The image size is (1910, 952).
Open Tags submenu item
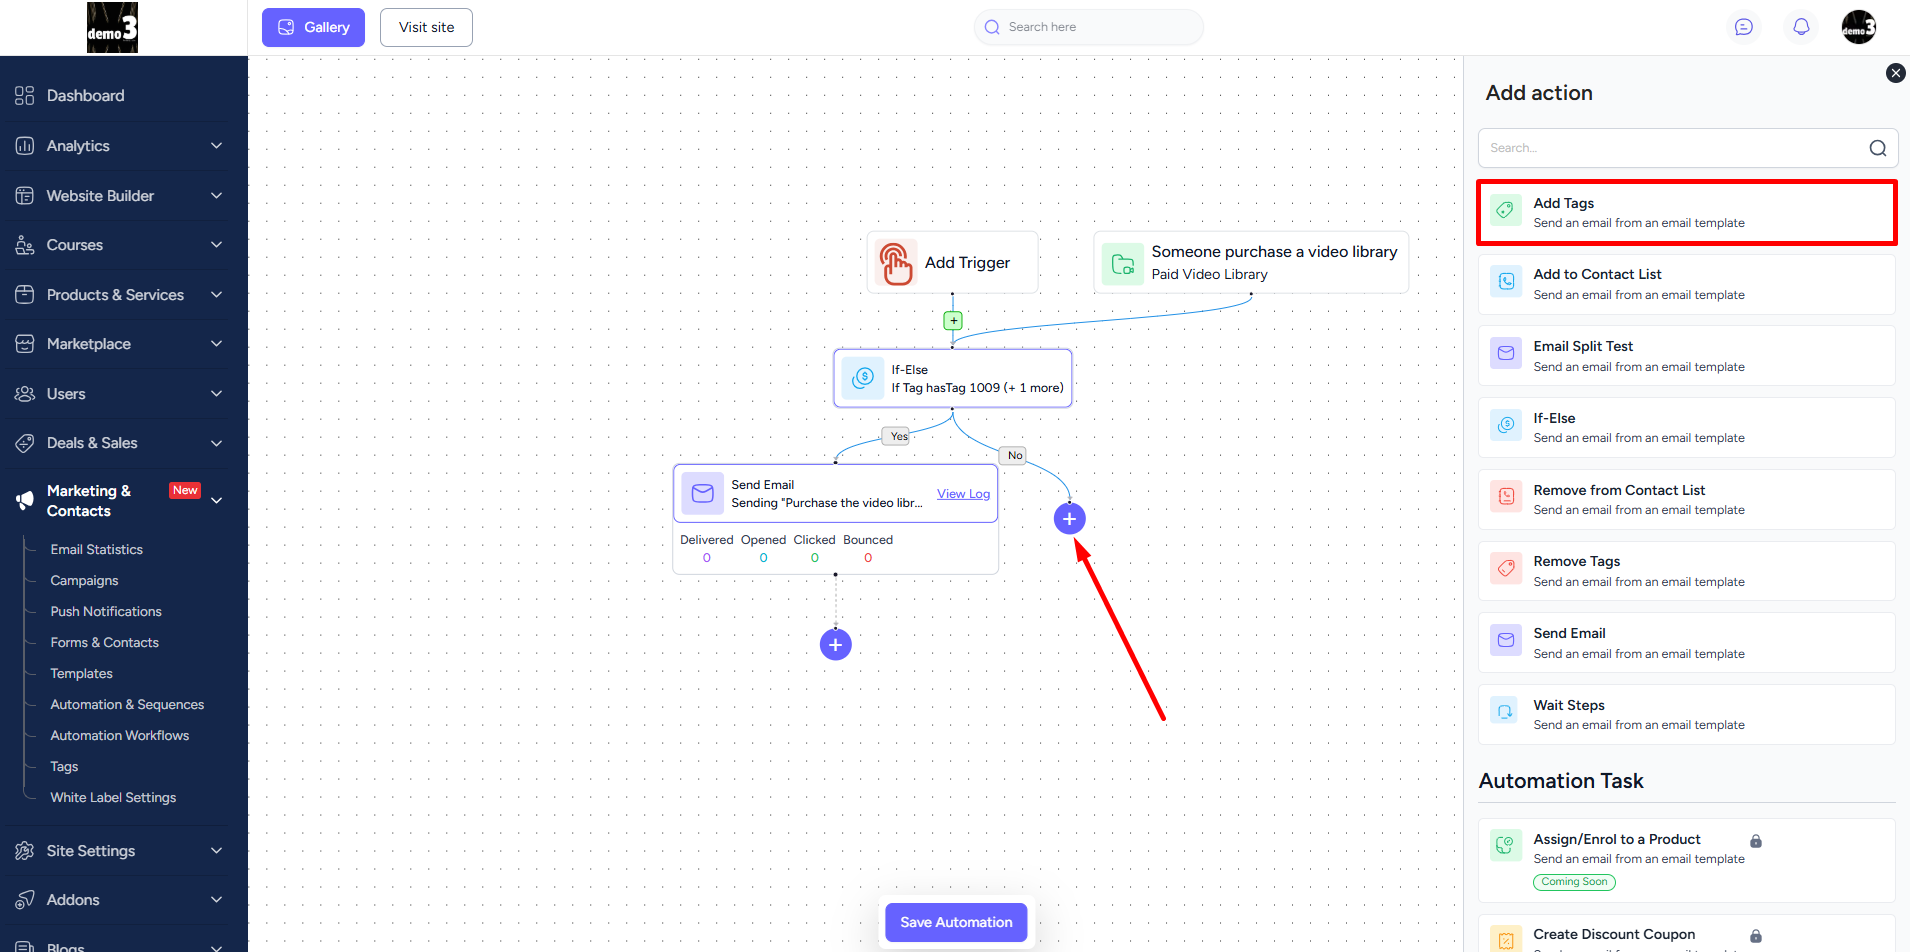64,767
